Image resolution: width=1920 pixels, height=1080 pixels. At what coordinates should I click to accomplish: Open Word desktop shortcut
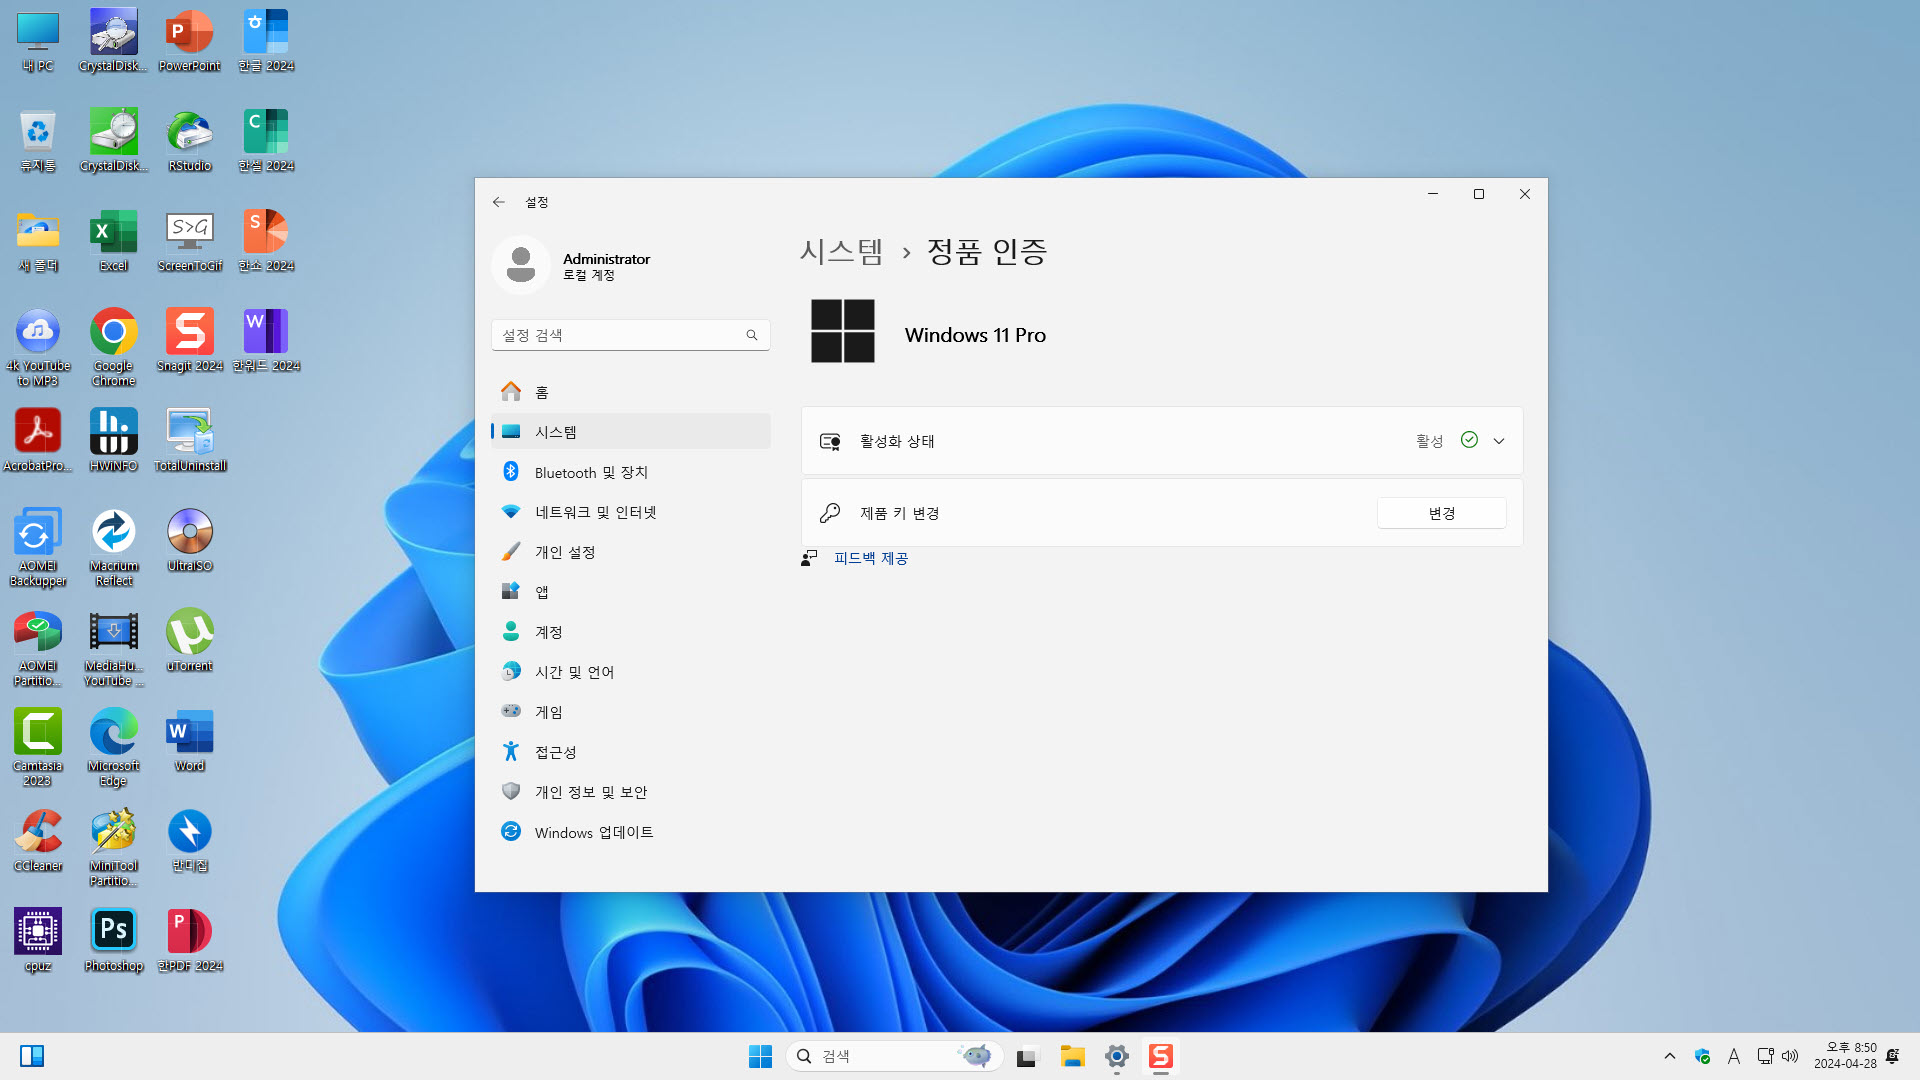(189, 740)
